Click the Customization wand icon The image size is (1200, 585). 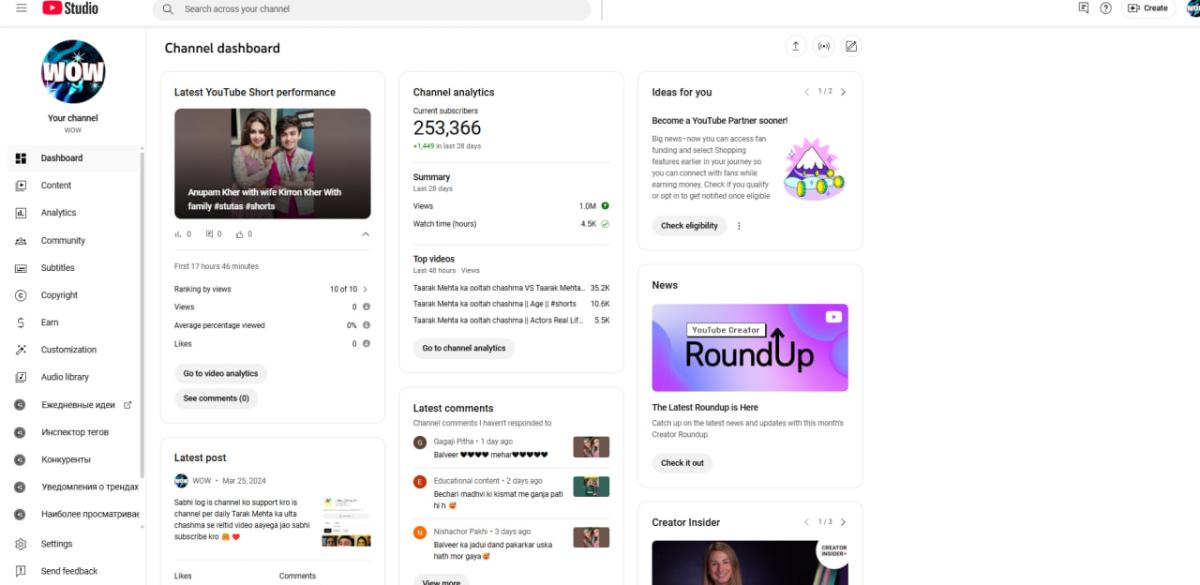pyautogui.click(x=21, y=350)
